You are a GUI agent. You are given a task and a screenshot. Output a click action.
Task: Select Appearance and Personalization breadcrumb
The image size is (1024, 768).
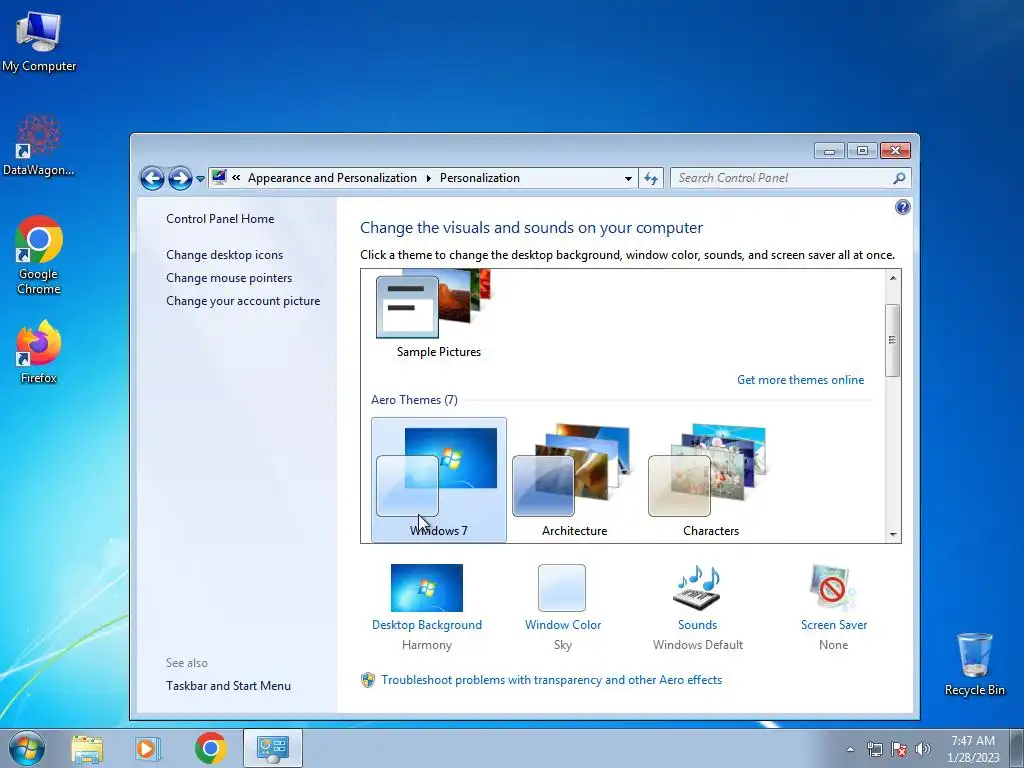click(332, 178)
